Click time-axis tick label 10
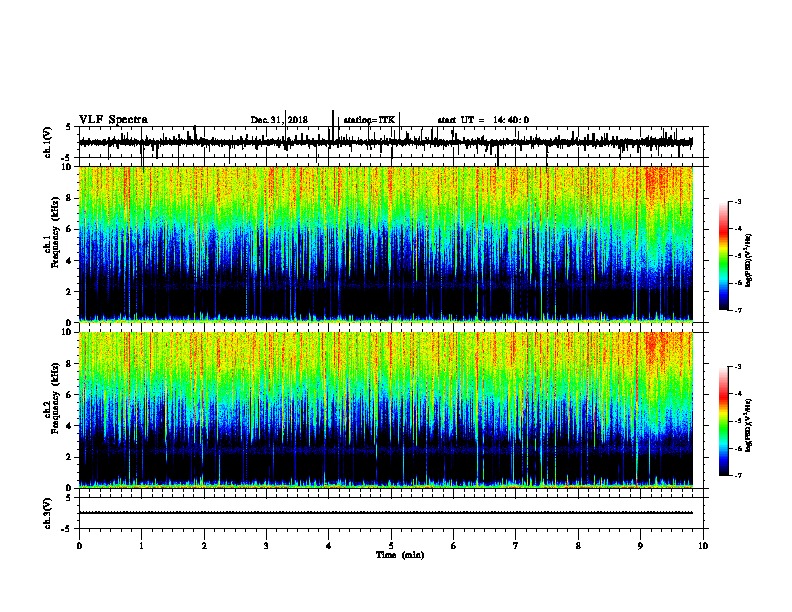This screenshot has width=792, height=612. pos(703,546)
